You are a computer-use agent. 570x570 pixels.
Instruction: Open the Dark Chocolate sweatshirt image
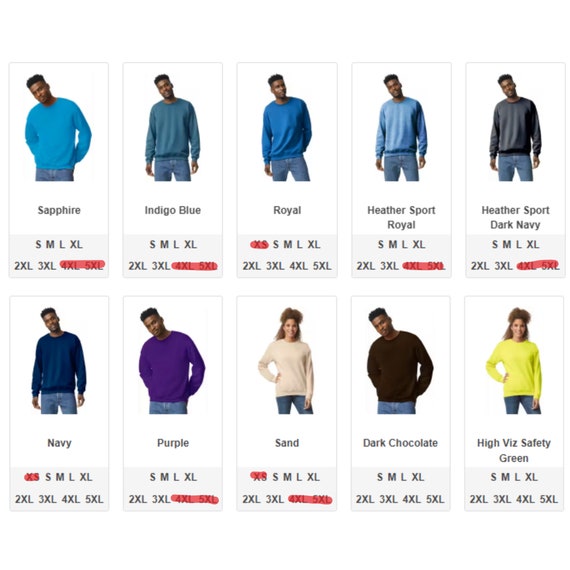pyautogui.click(x=400, y=361)
